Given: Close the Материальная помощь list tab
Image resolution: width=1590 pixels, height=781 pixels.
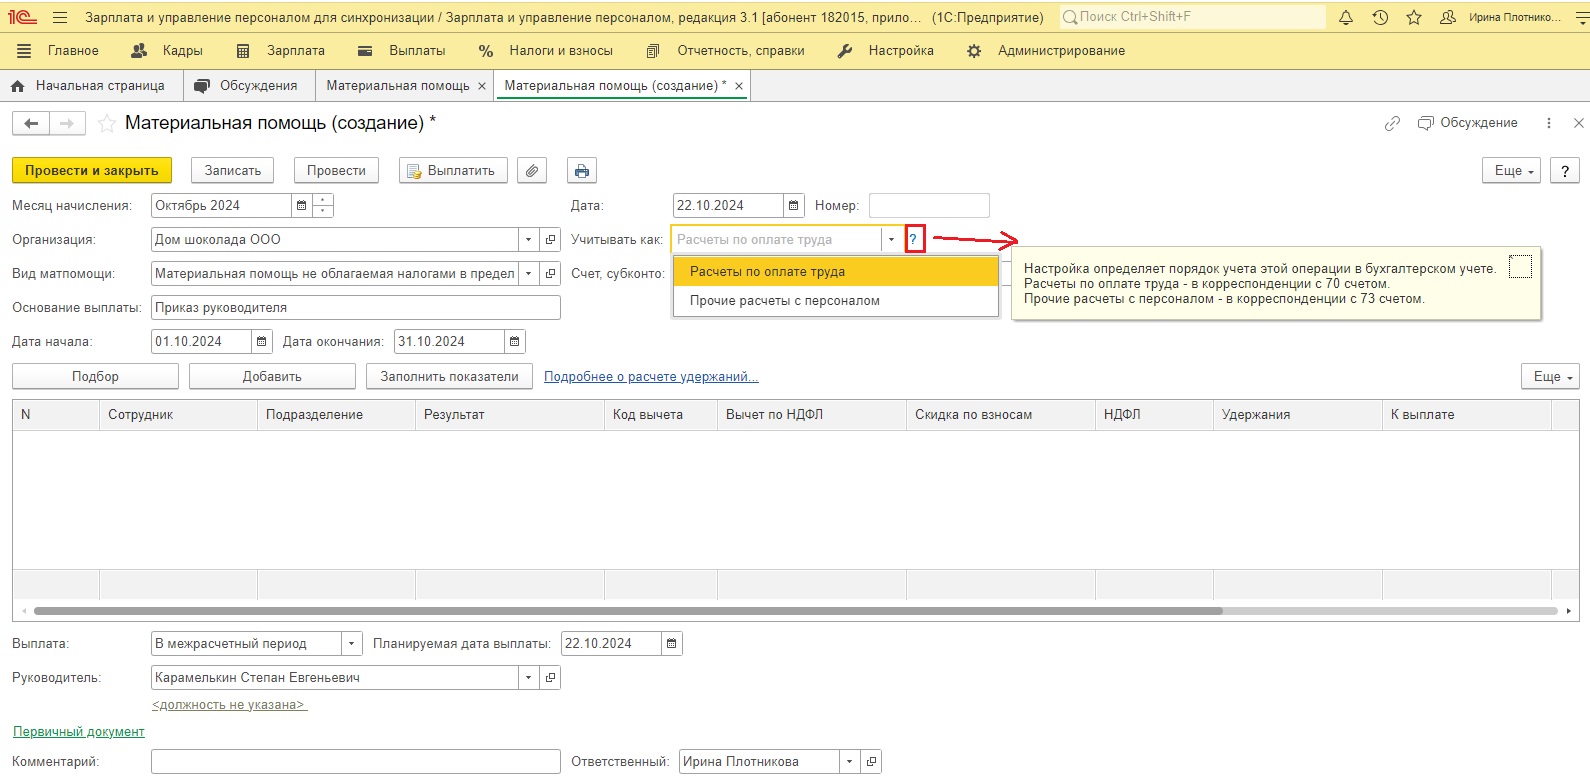Looking at the screenshot, I should coord(482,86).
